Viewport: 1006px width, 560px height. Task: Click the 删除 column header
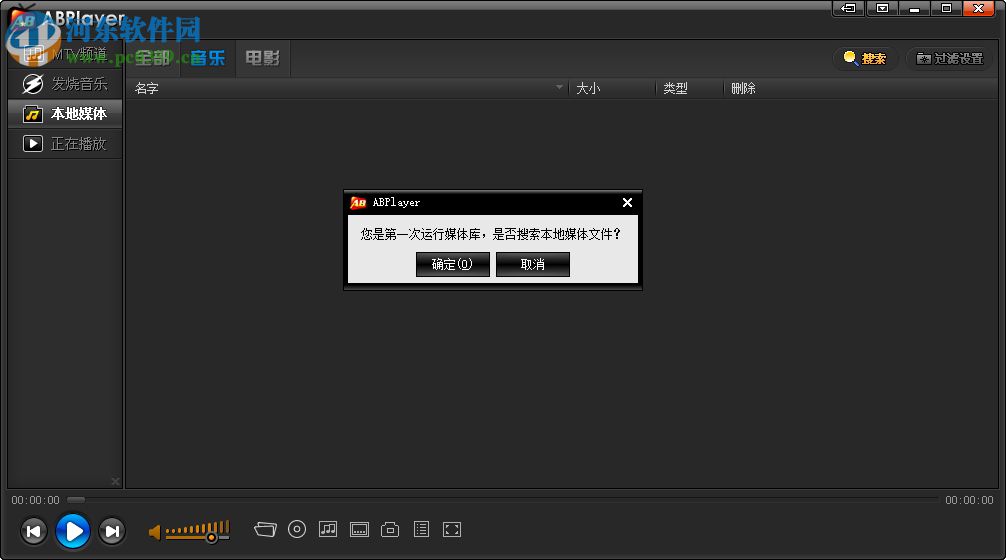(x=743, y=89)
